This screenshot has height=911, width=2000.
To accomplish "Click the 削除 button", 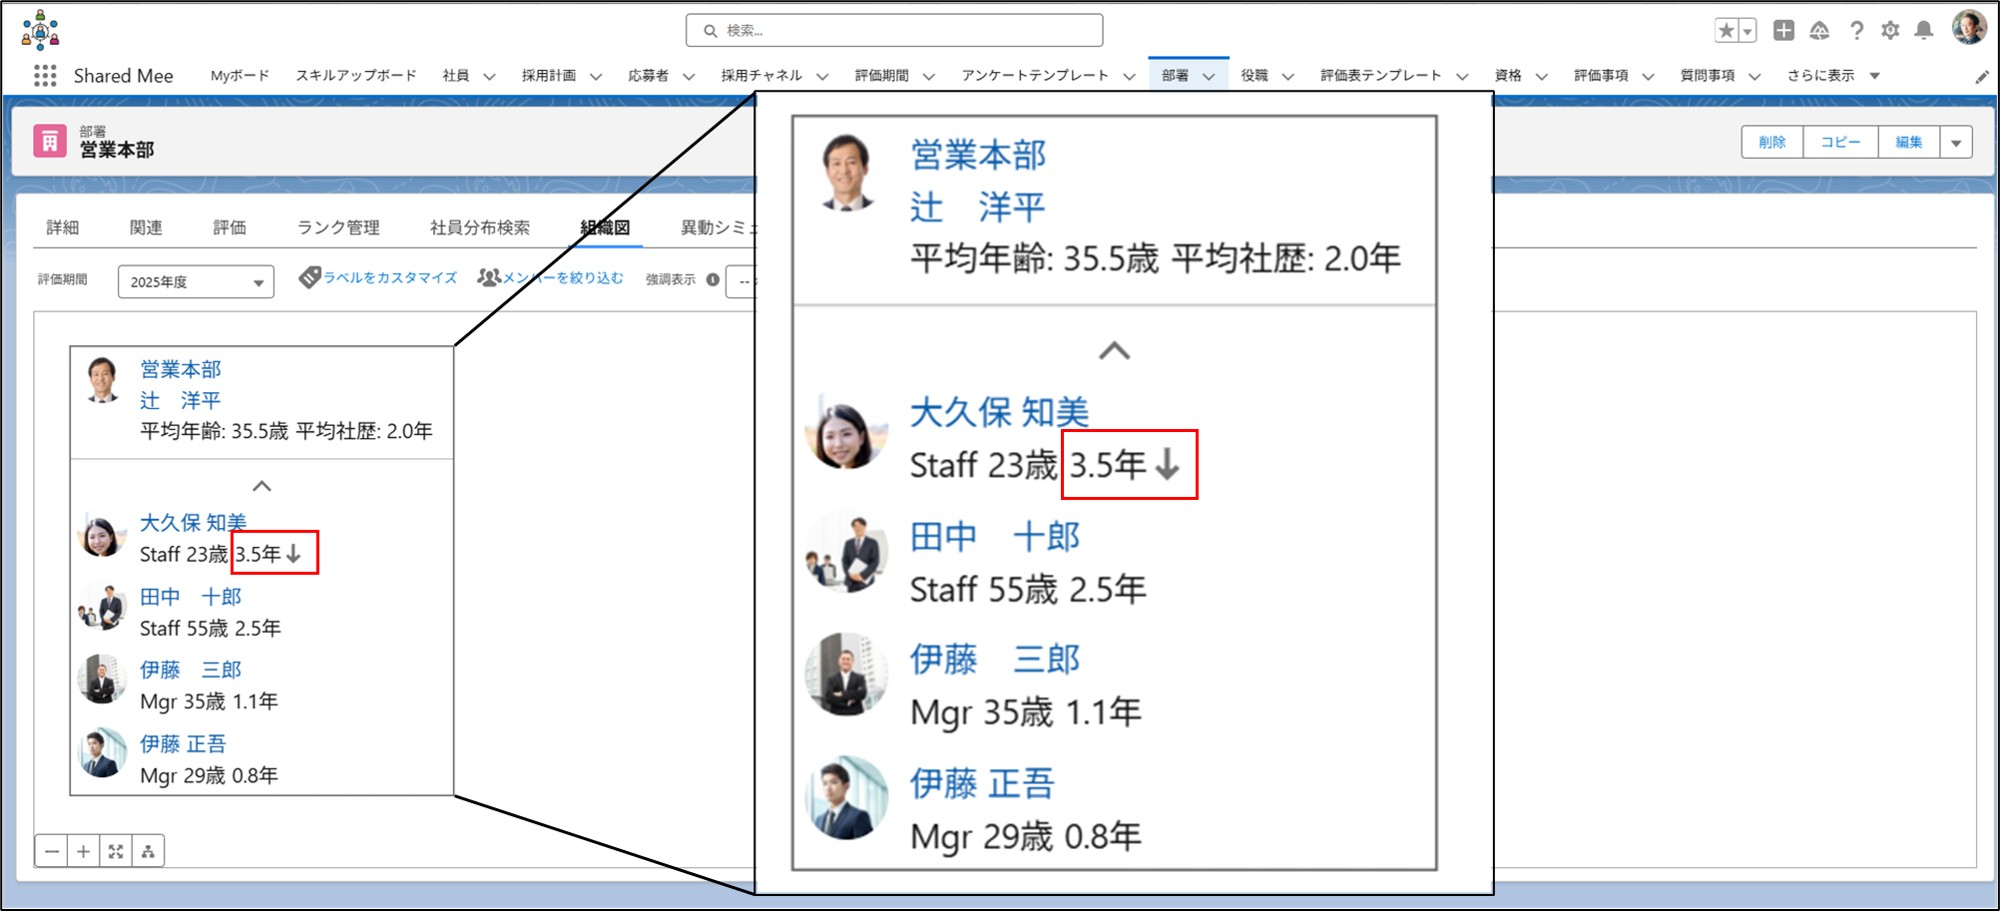I will pyautogui.click(x=1772, y=143).
